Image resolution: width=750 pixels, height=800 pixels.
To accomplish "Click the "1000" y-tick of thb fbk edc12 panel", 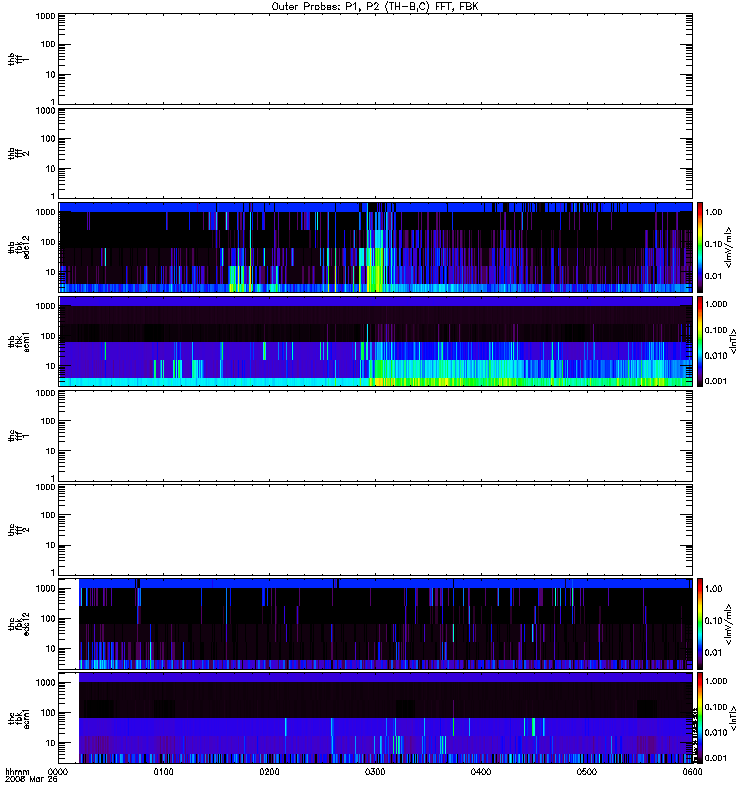I will pos(45,212).
